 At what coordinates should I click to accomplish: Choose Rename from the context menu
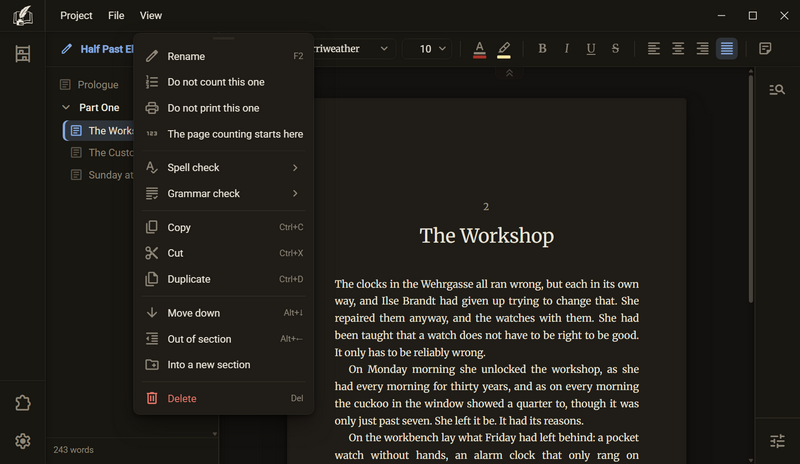point(223,56)
